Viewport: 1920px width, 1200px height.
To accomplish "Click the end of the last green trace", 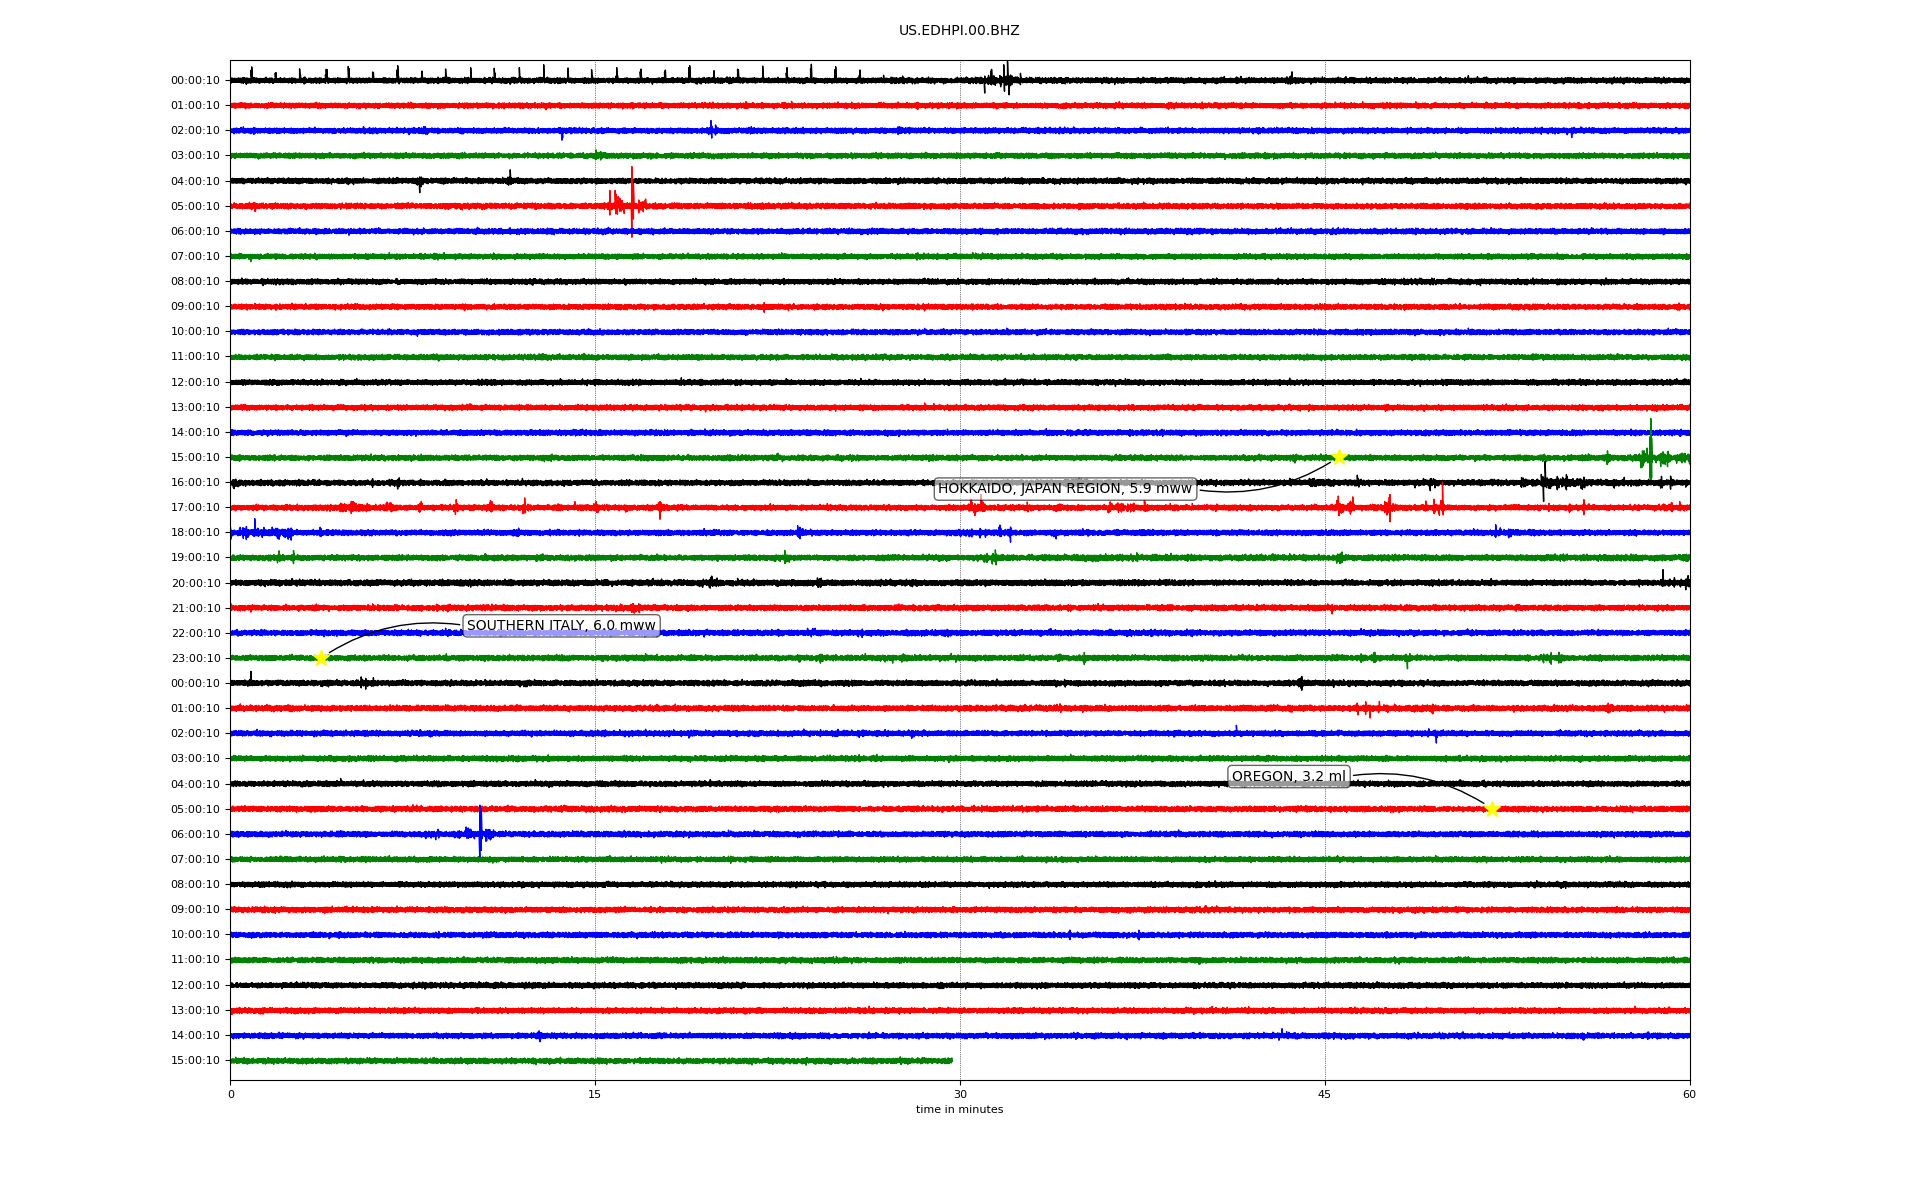I will click(x=950, y=1060).
